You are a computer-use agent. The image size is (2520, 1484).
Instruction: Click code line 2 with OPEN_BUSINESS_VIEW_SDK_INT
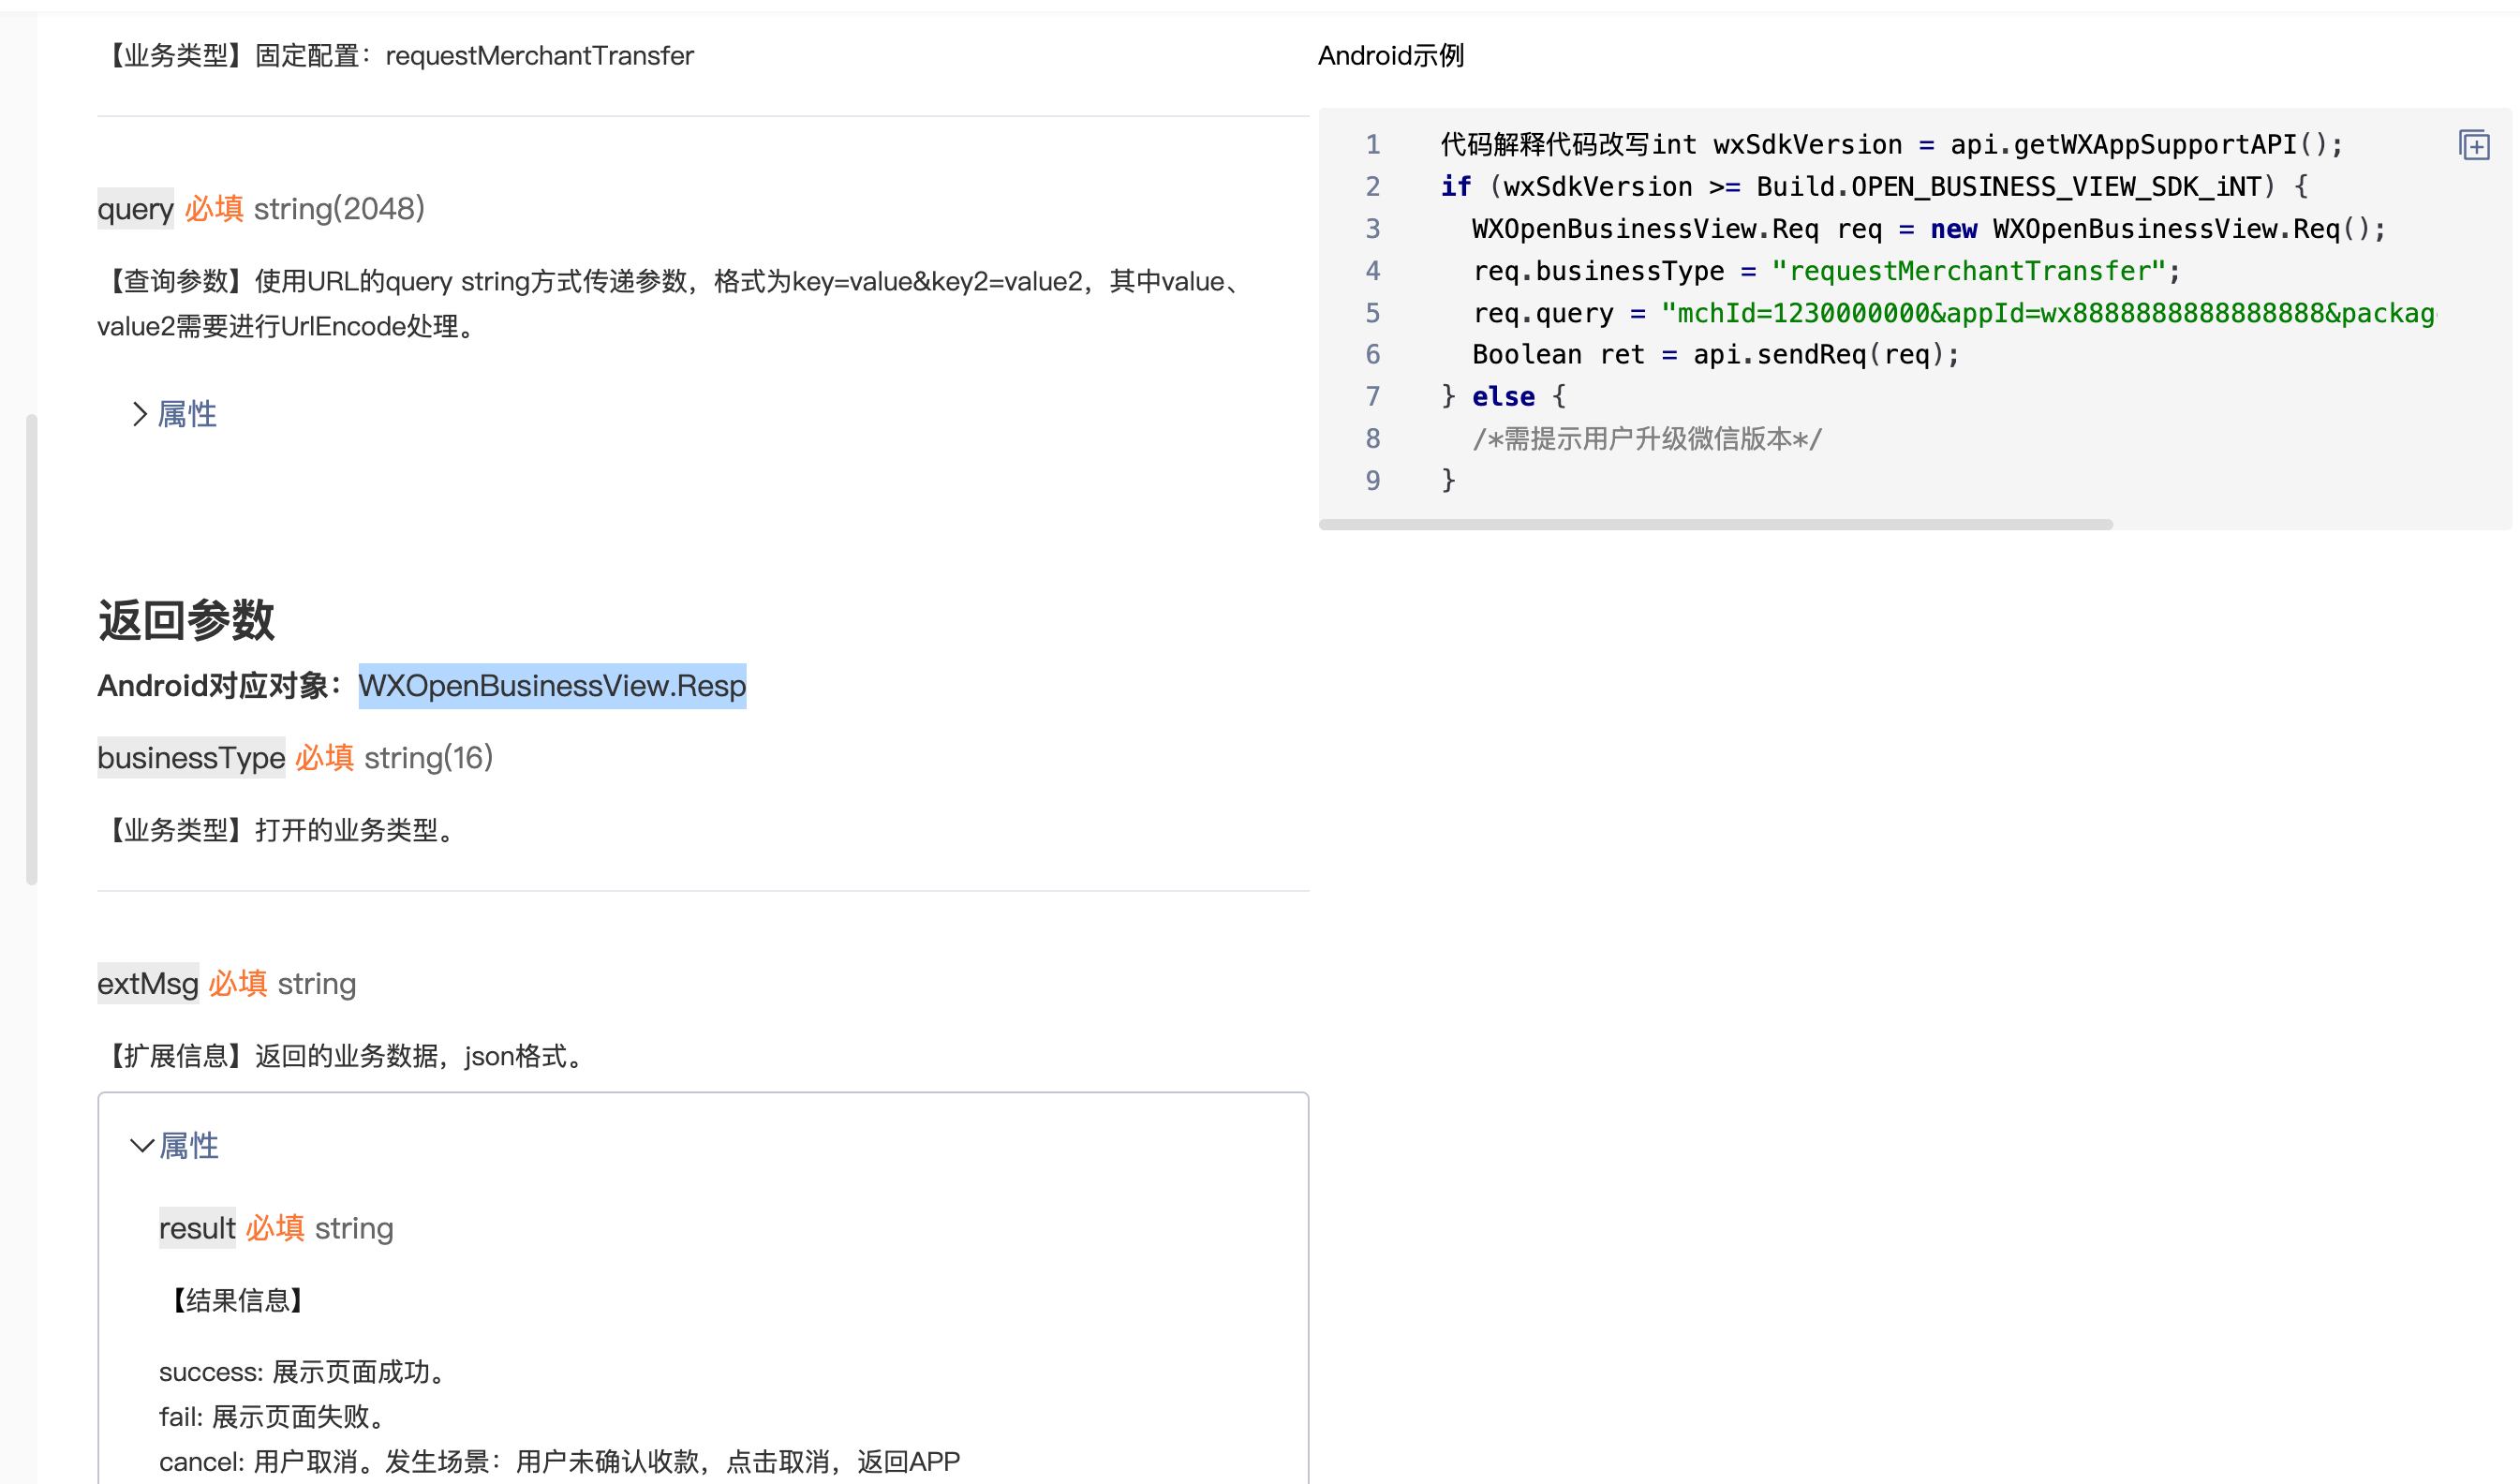(x=1874, y=187)
